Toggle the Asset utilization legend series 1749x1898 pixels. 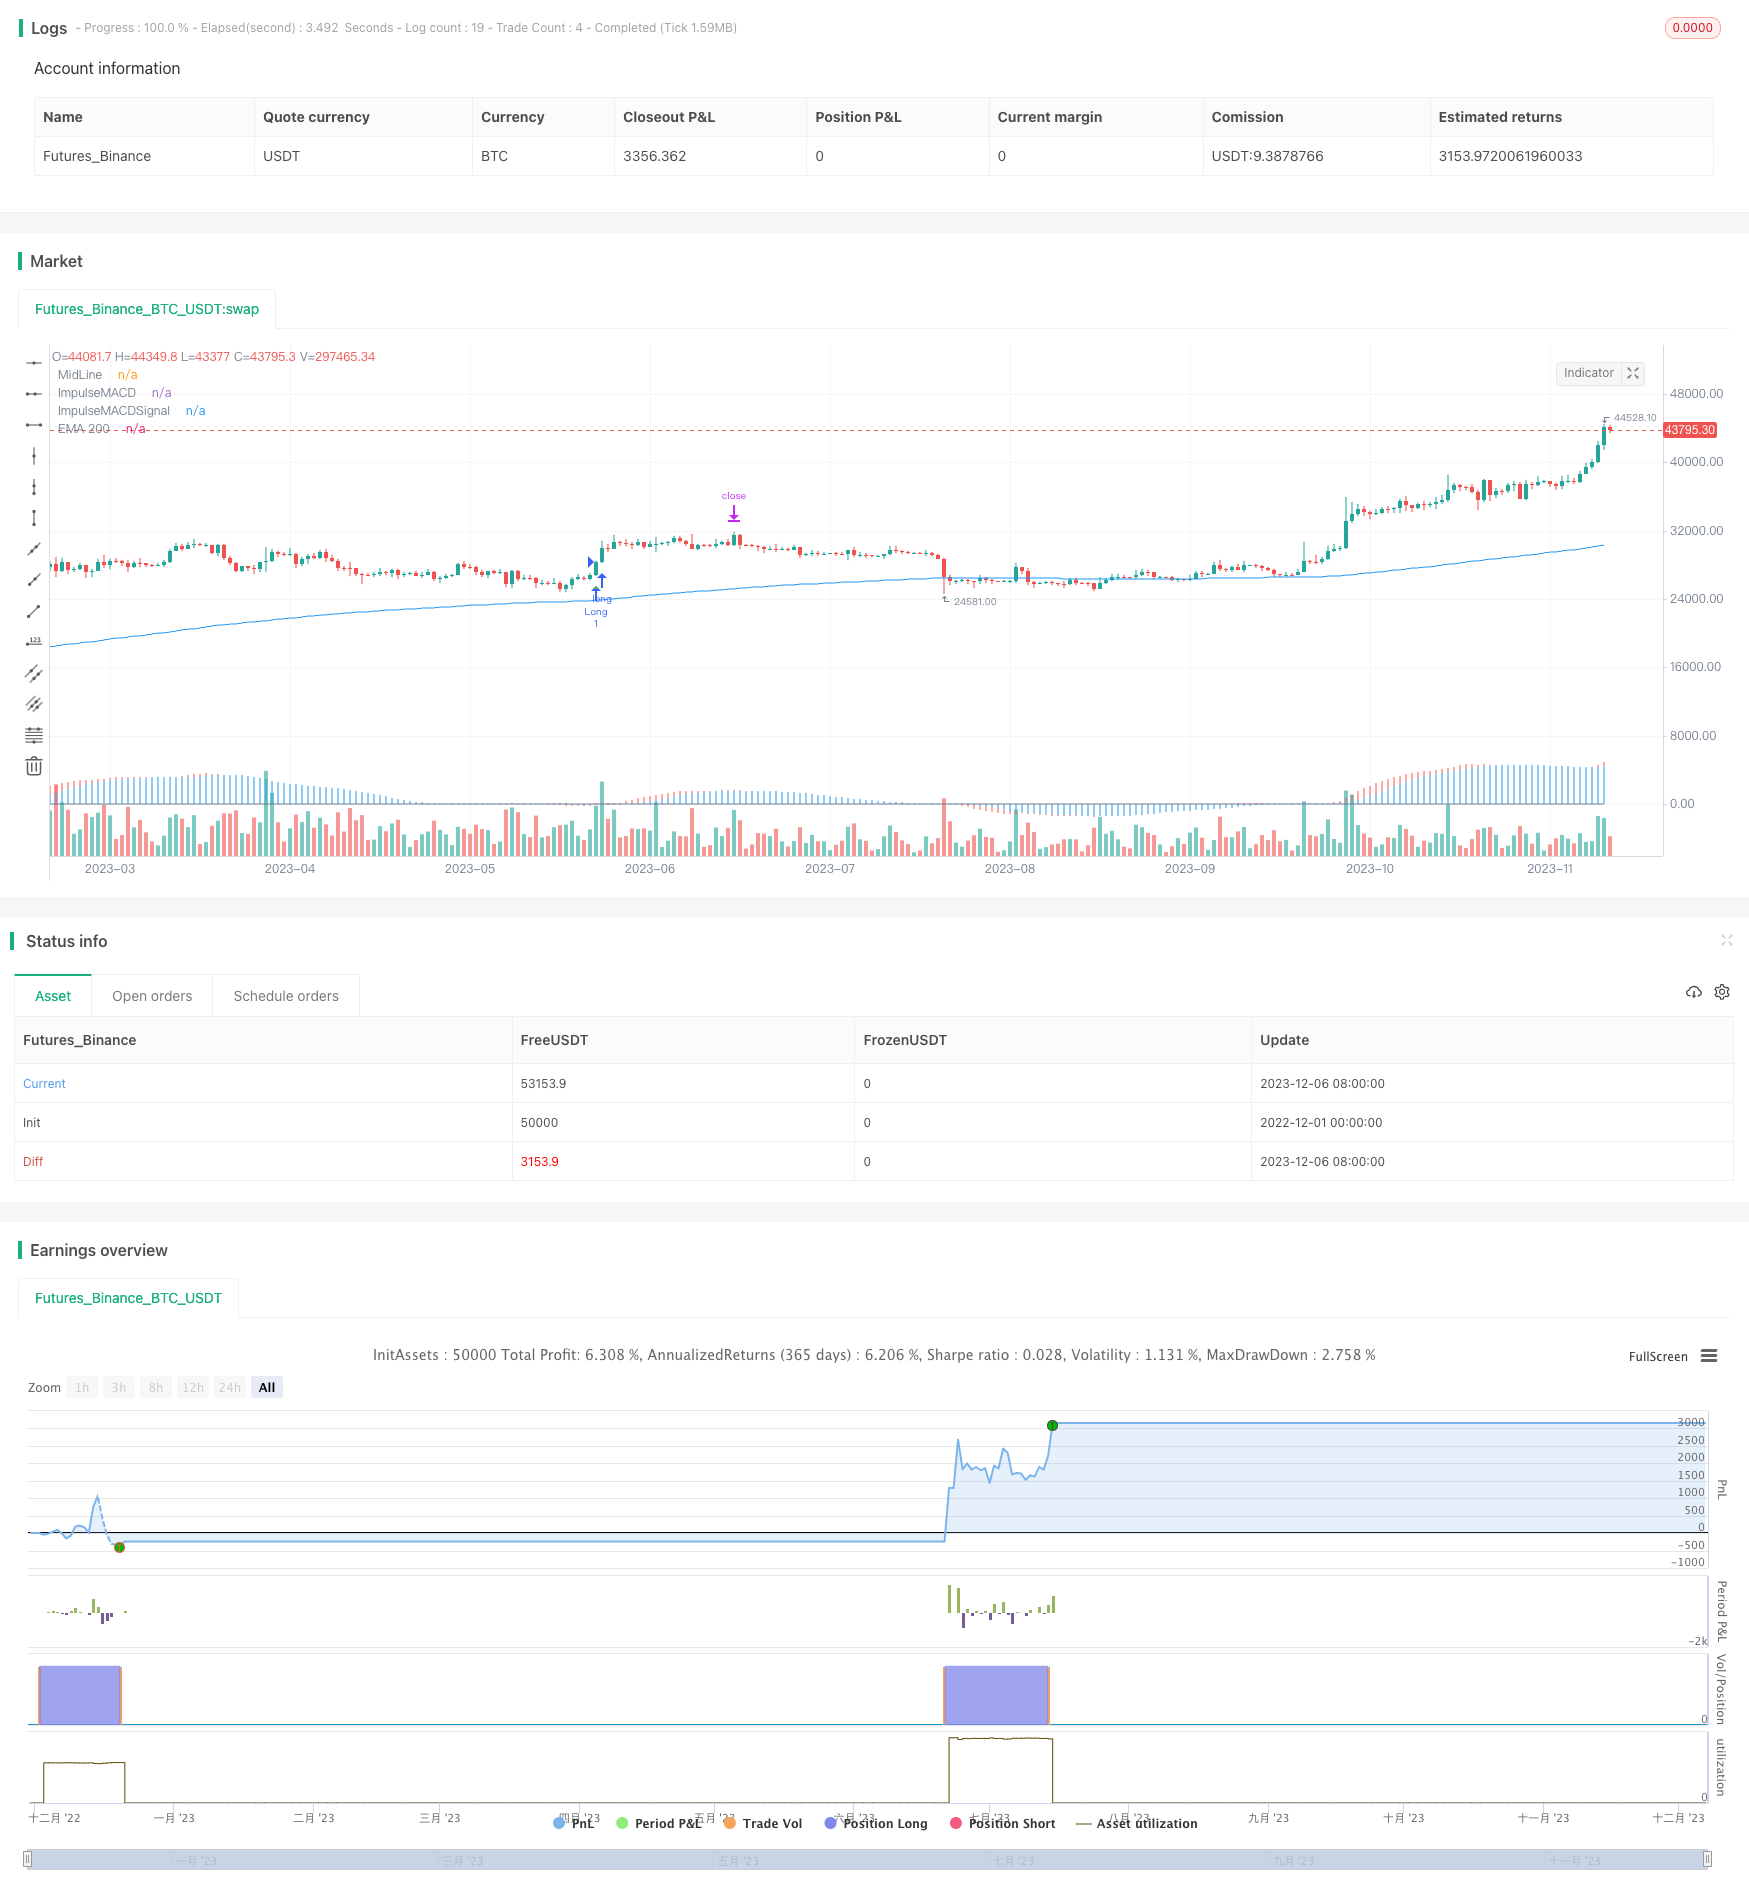click(x=1136, y=1823)
